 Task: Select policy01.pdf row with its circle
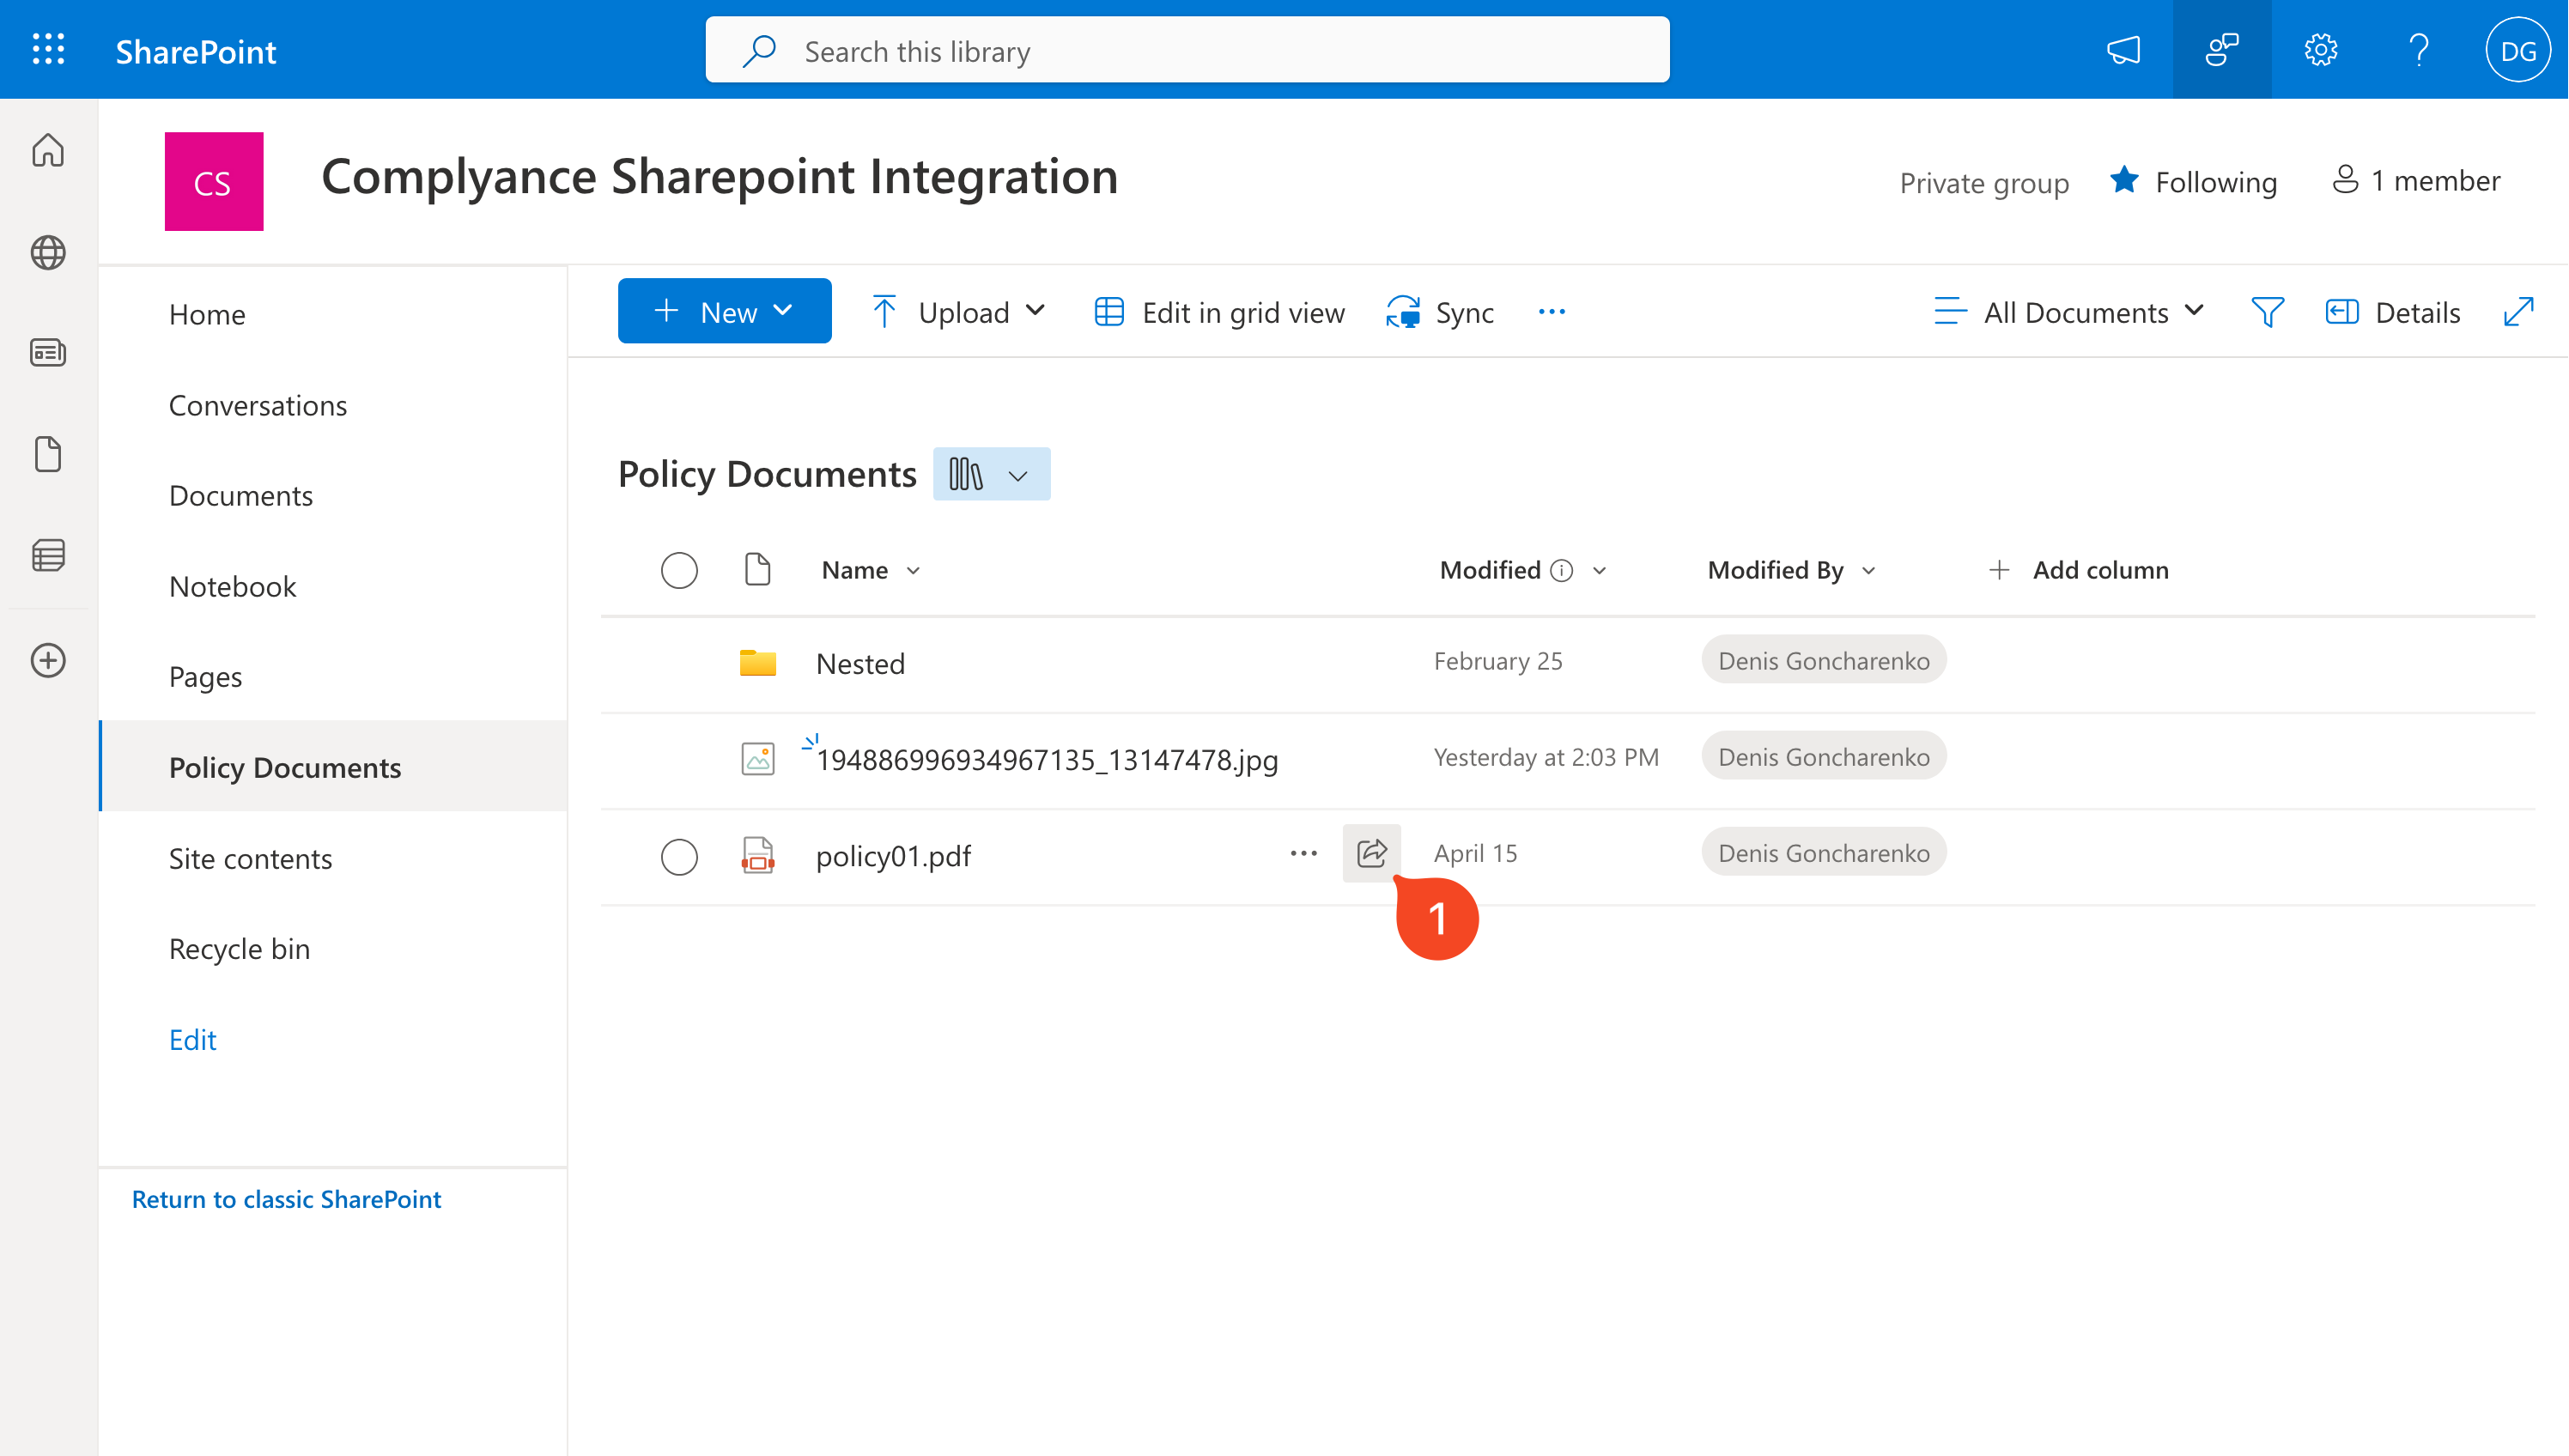[679, 857]
